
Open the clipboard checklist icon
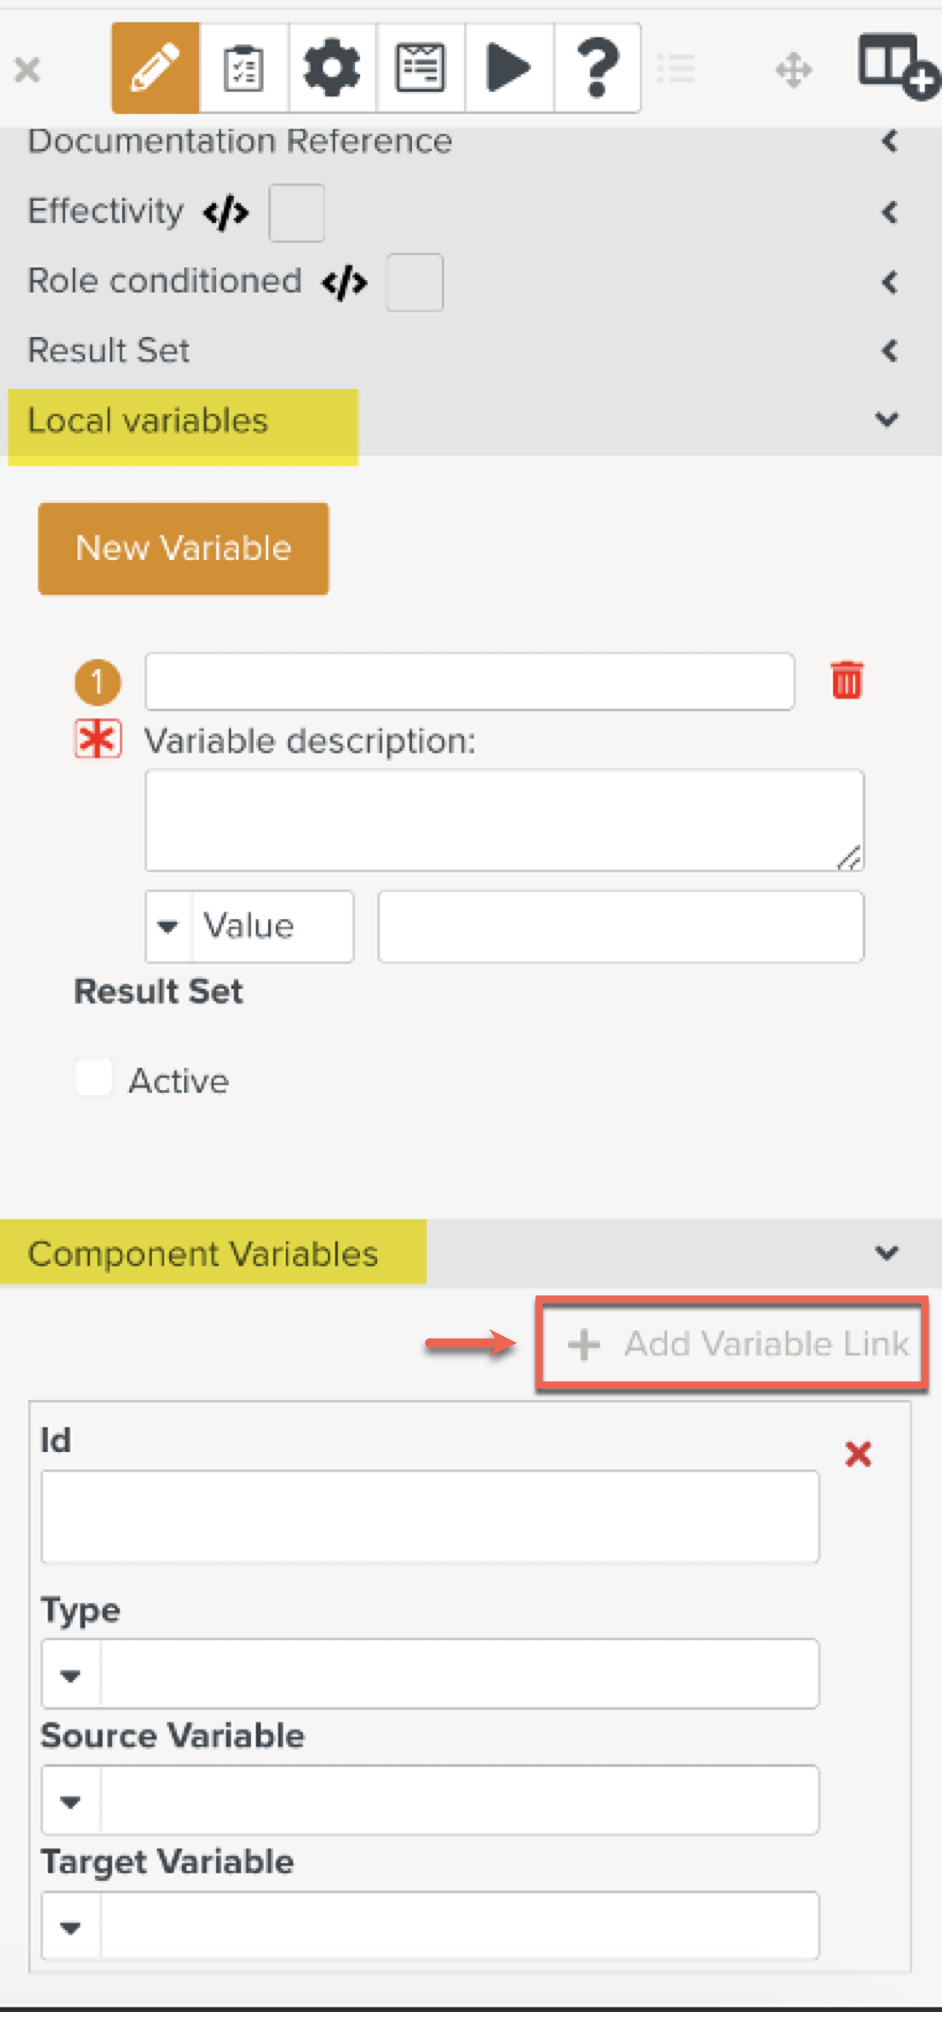pos(243,68)
